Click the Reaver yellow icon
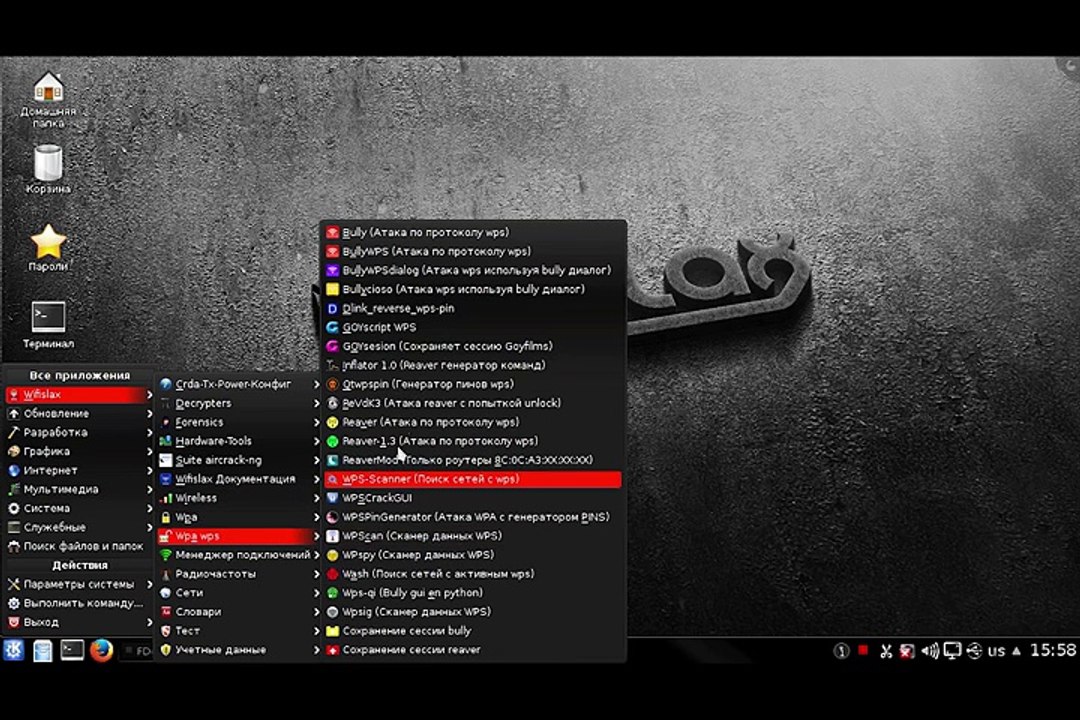 333,422
